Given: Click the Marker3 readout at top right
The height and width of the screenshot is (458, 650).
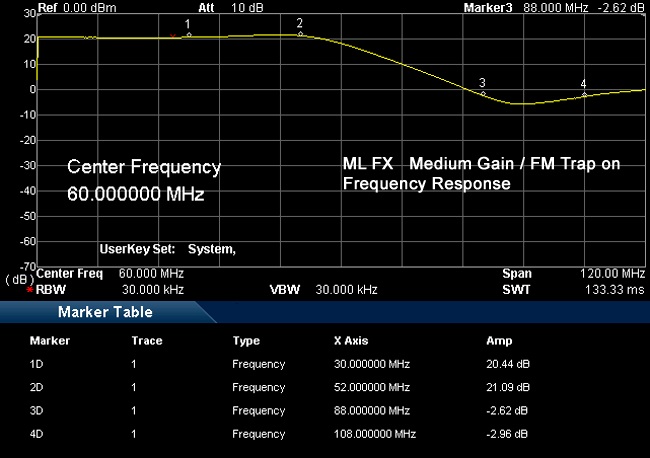Looking at the screenshot, I should tap(554, 7).
